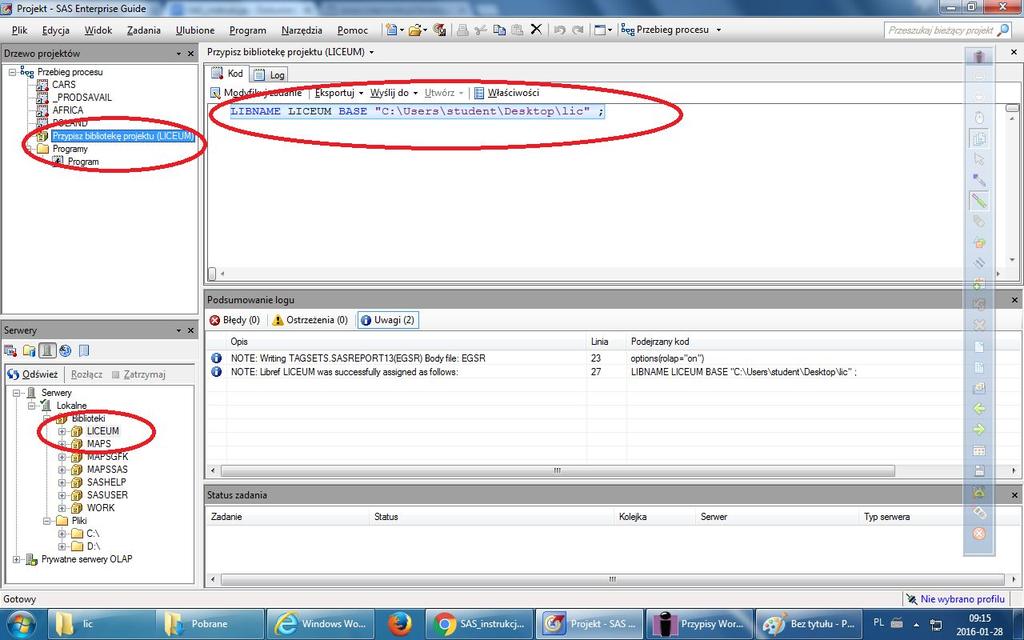This screenshot has height=640, width=1024.
Task: Open the Pobrane folder from taskbar
Action: click(x=210, y=624)
